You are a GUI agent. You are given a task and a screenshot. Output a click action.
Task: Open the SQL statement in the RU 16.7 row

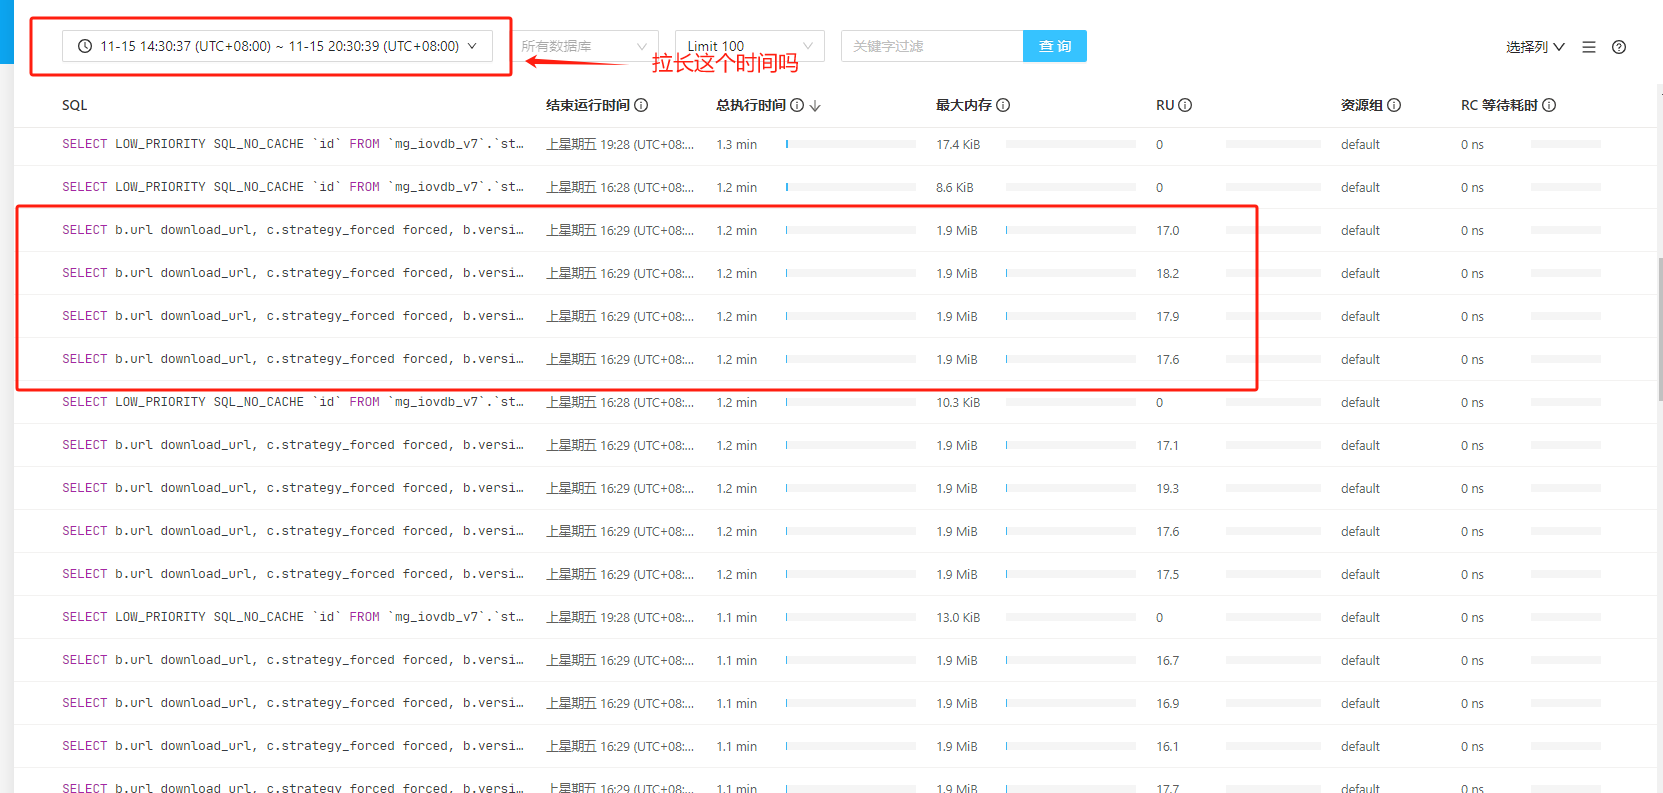point(293,660)
